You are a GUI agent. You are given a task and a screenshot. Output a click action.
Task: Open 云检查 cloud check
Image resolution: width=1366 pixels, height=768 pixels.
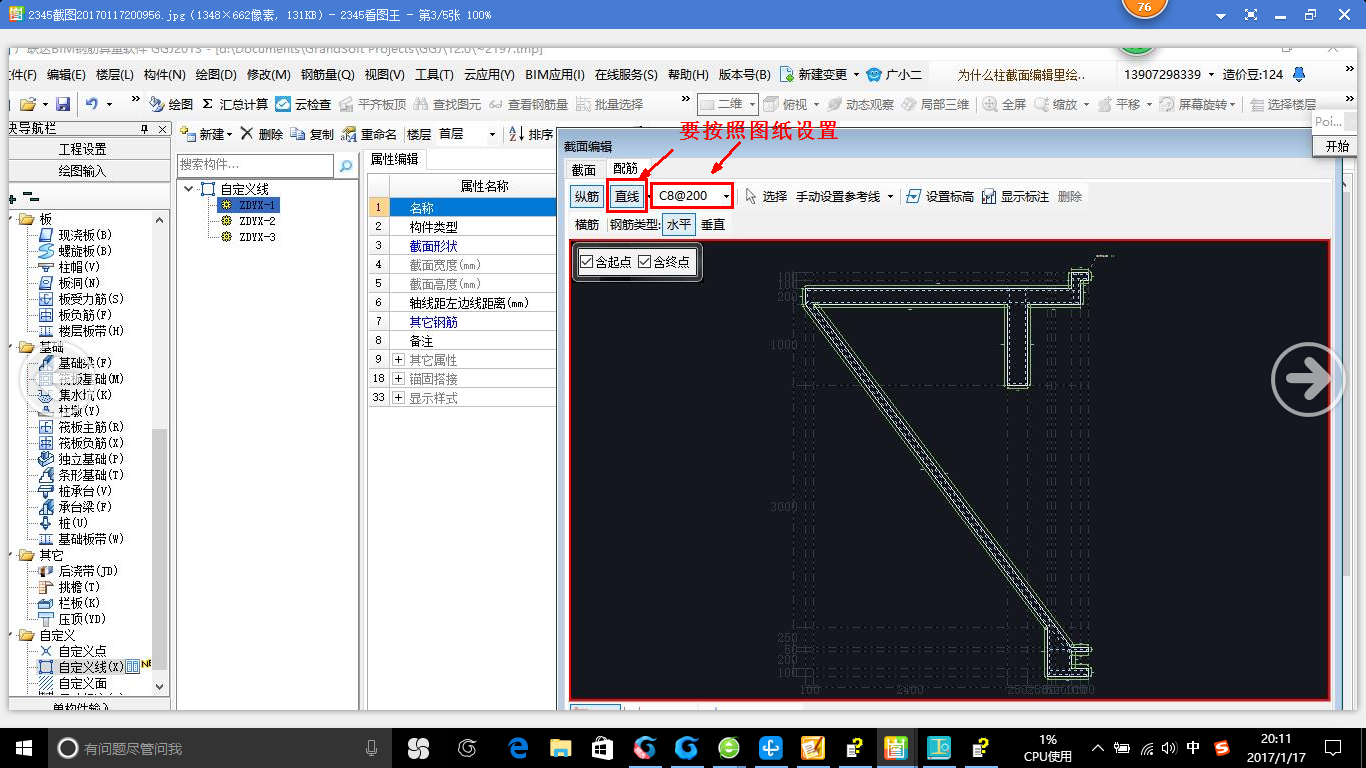(303, 104)
